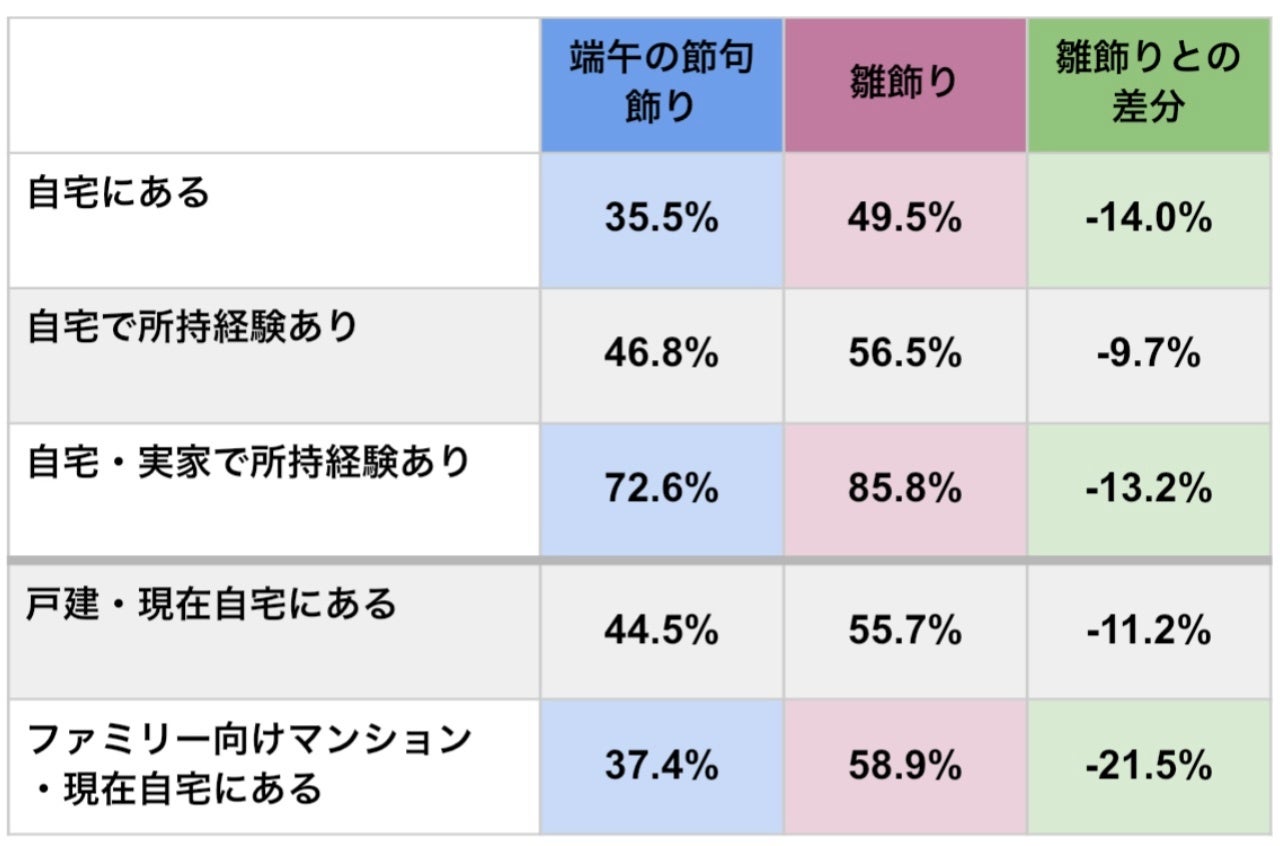Click the green 雛飾りとの差分 header

point(1148,83)
